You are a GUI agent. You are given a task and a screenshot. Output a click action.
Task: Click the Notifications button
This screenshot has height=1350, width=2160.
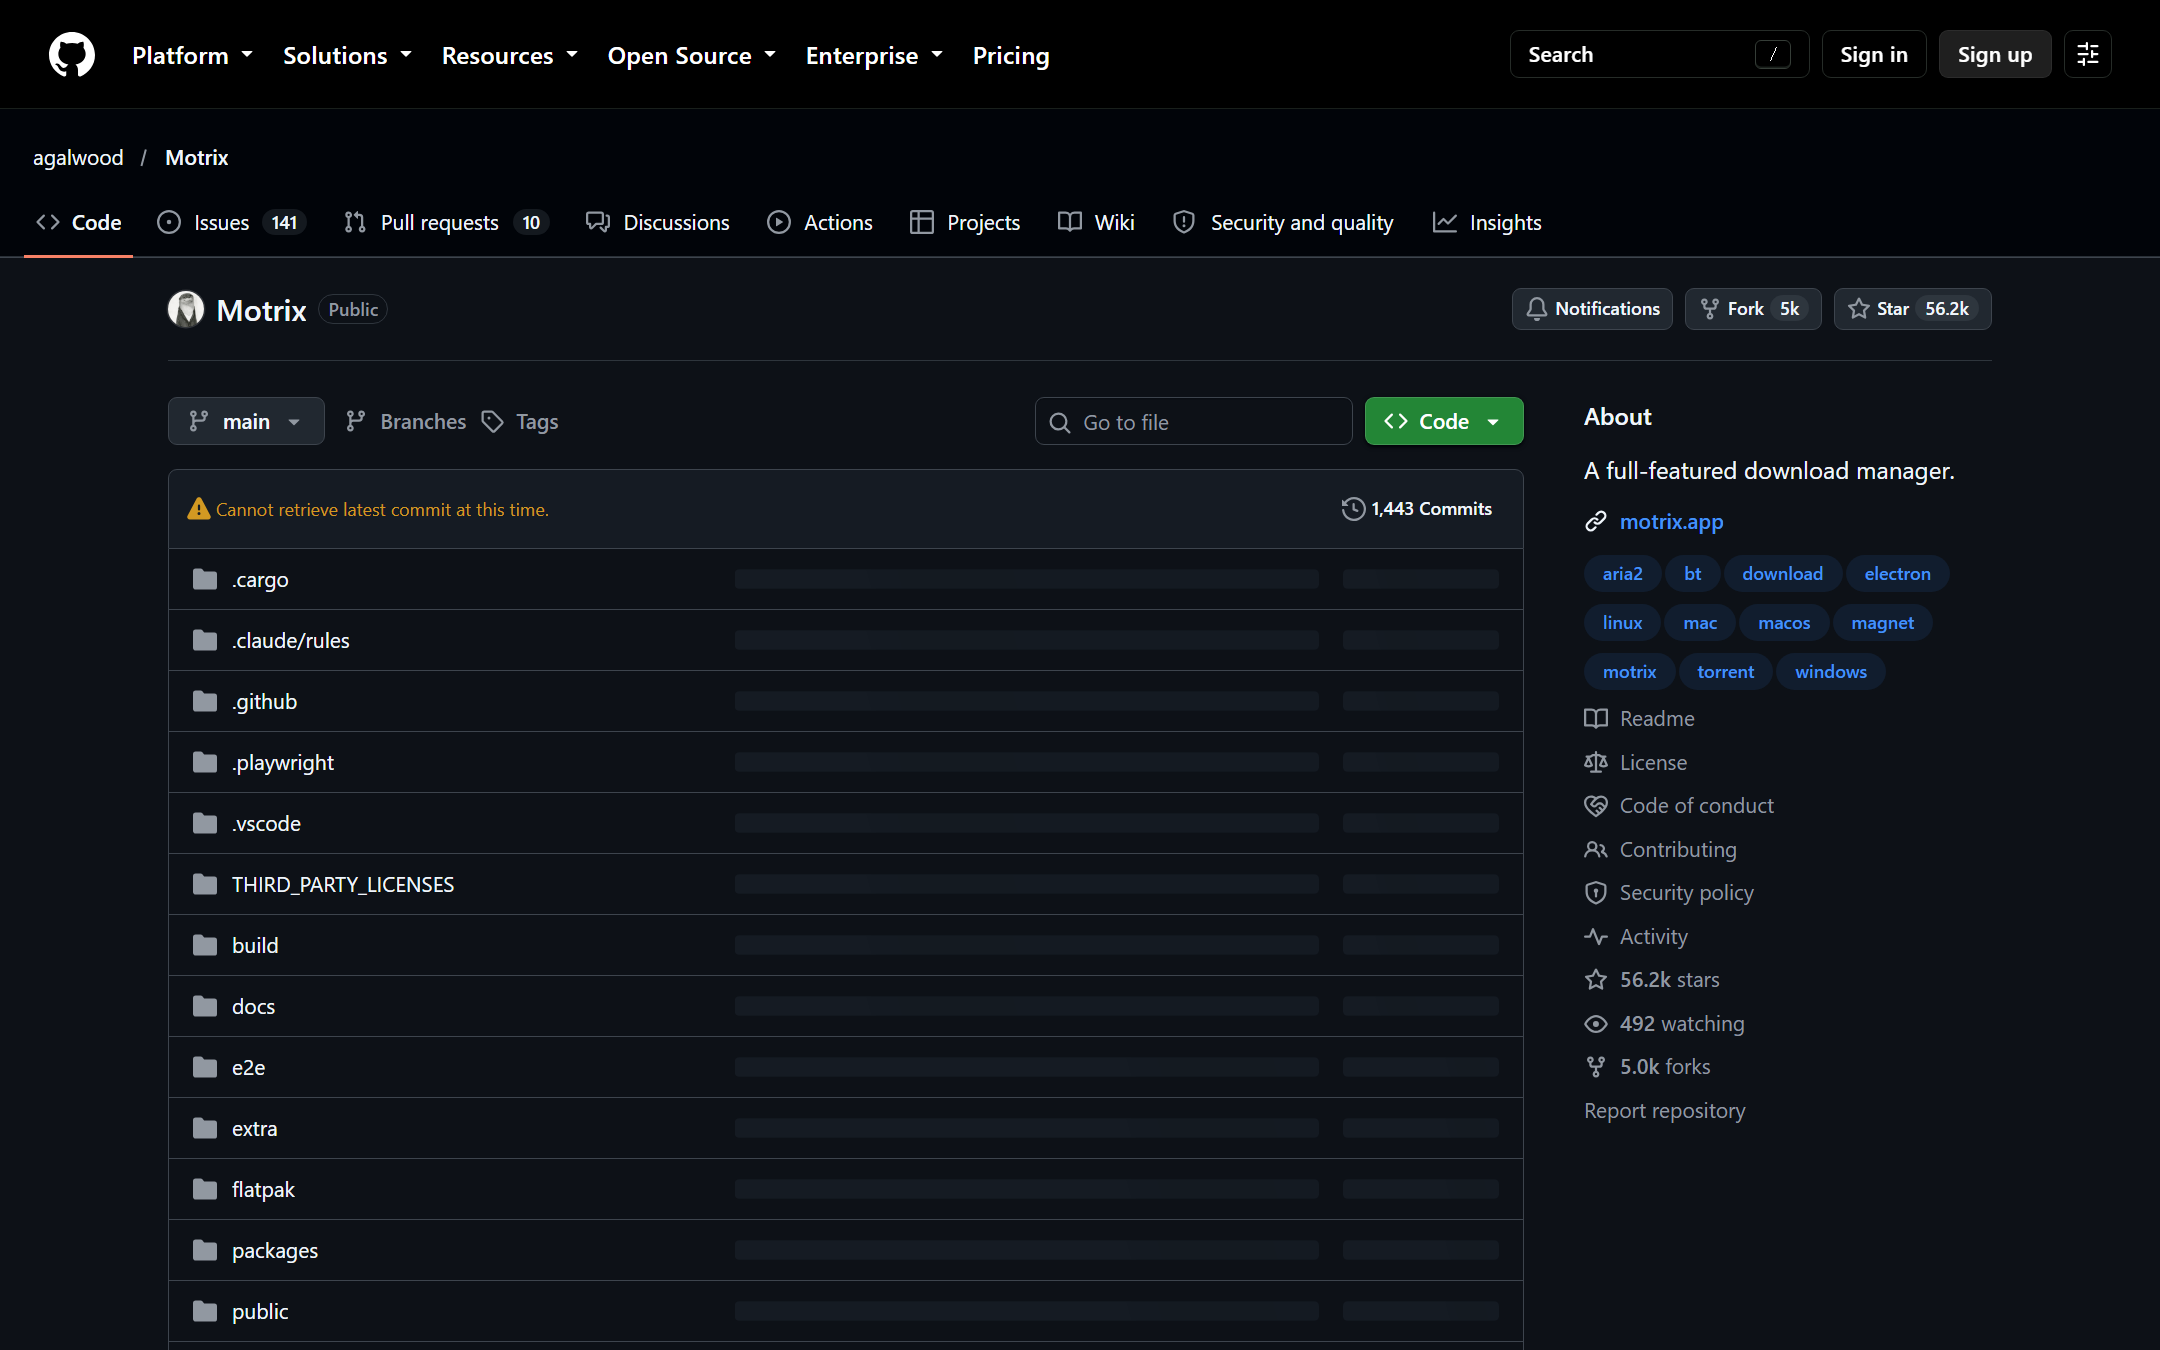pos(1592,309)
